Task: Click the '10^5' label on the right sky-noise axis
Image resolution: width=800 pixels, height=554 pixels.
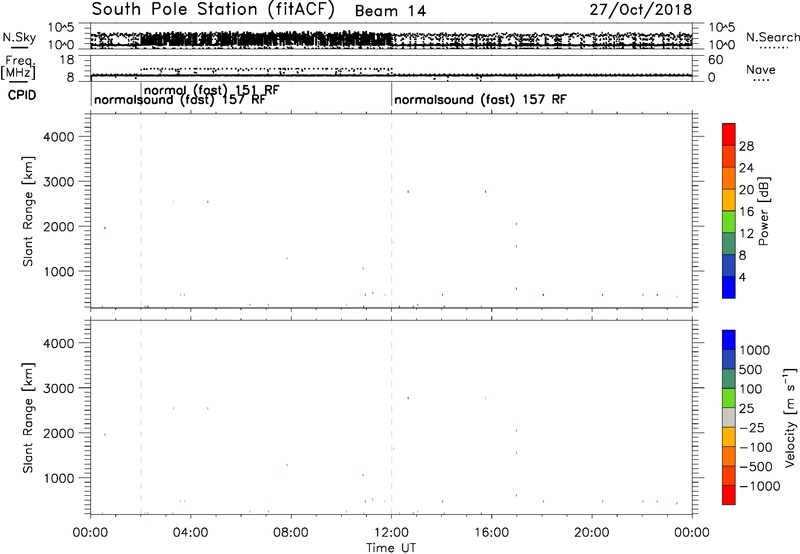Action: [721, 27]
